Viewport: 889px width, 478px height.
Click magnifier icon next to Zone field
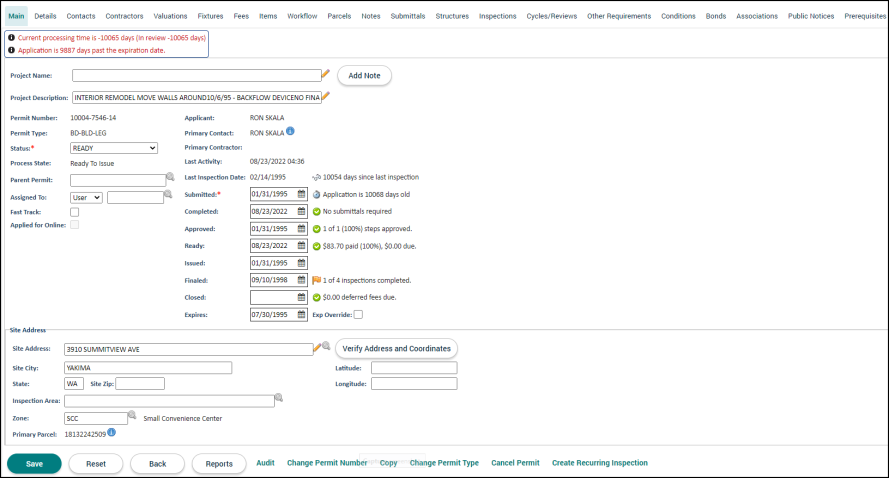coord(133,415)
